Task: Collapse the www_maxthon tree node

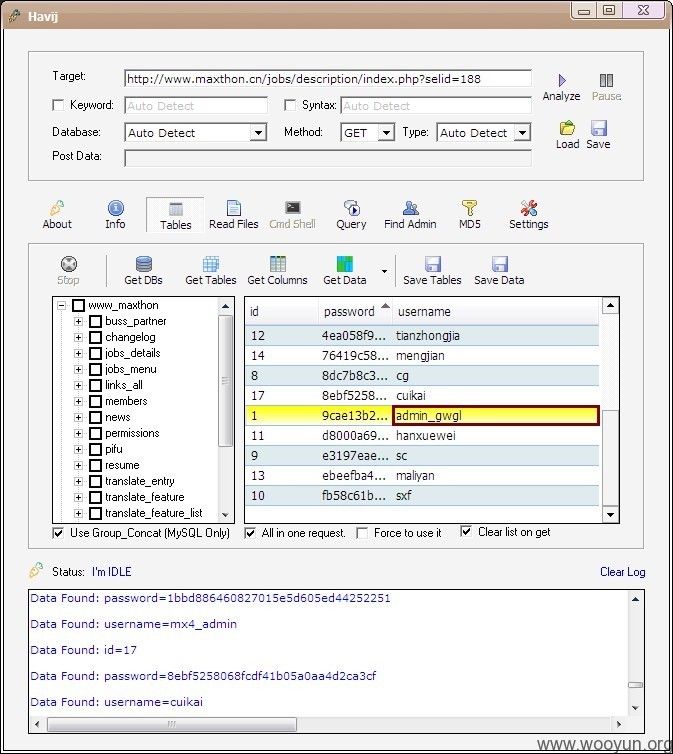Action: coord(61,305)
